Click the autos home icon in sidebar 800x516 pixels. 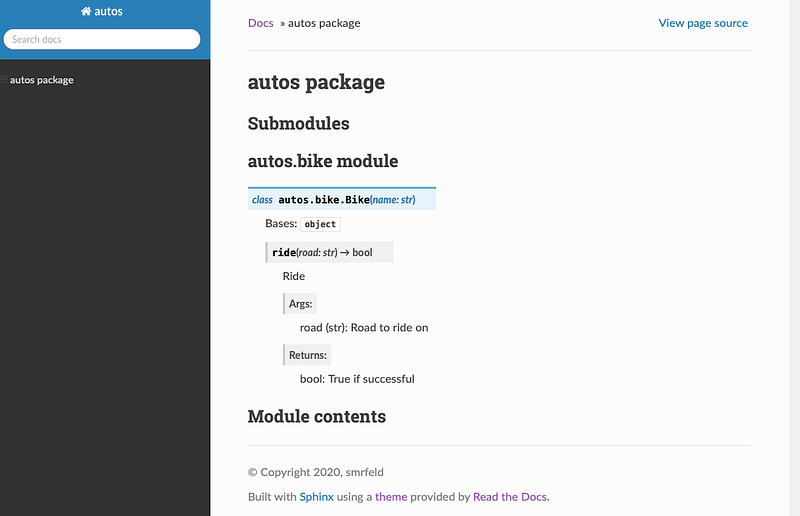(87, 12)
